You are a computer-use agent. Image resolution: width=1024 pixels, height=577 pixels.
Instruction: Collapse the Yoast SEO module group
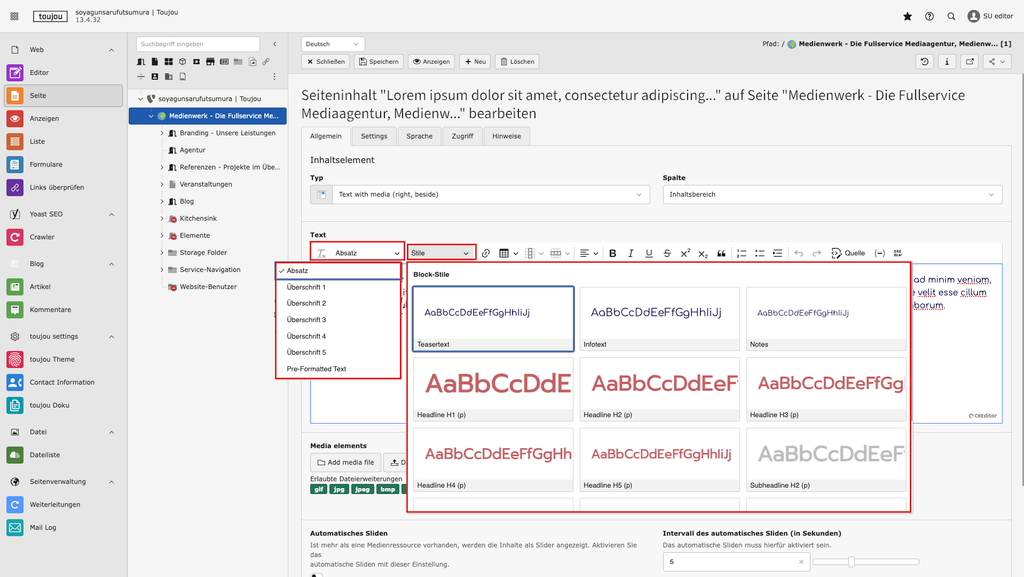(x=112, y=214)
